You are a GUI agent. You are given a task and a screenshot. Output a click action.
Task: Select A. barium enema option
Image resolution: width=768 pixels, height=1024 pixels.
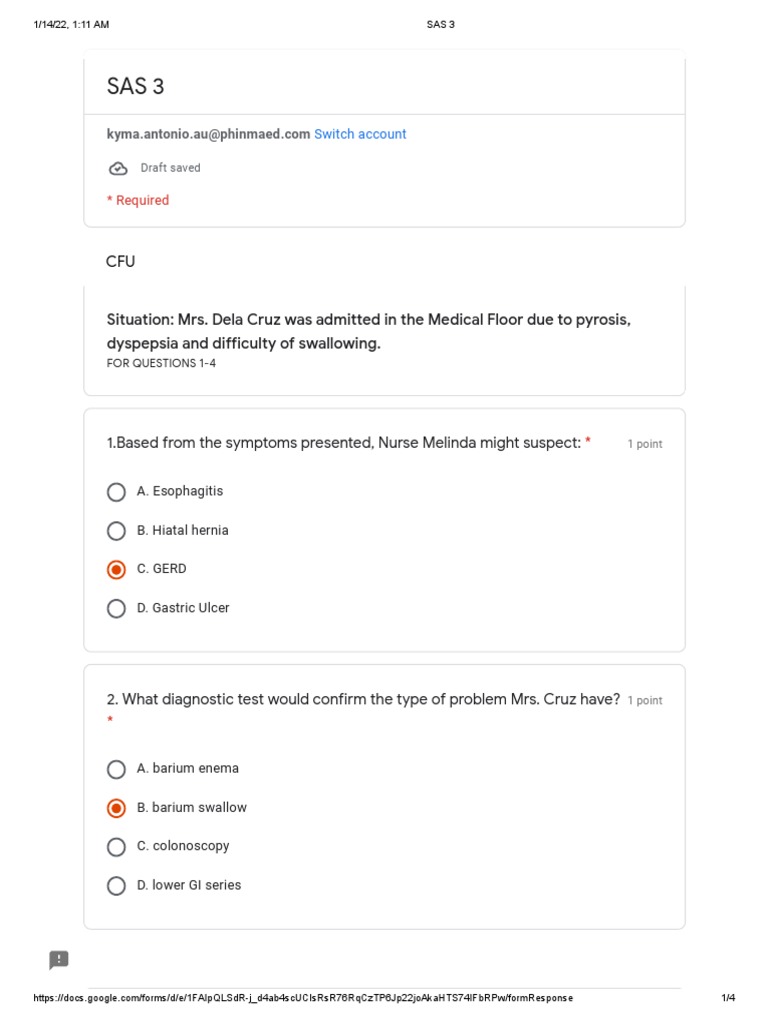point(116,769)
